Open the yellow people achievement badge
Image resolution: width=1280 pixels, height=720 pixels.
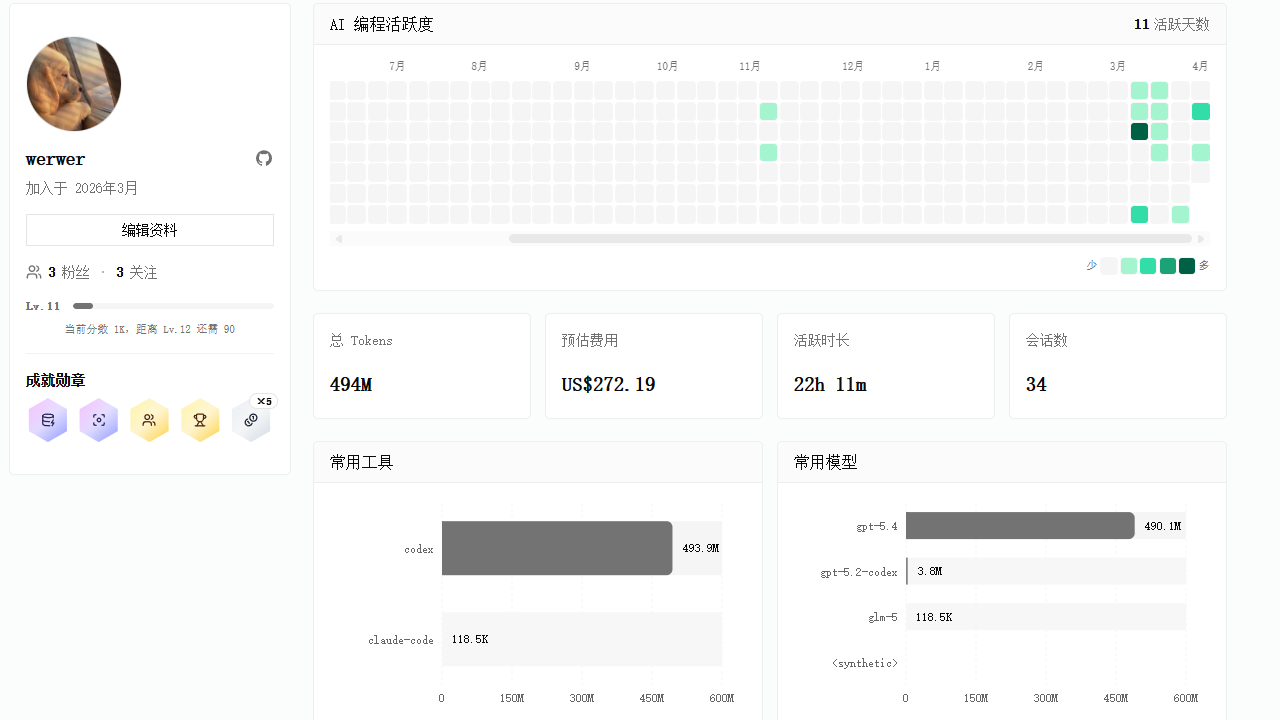(149, 421)
